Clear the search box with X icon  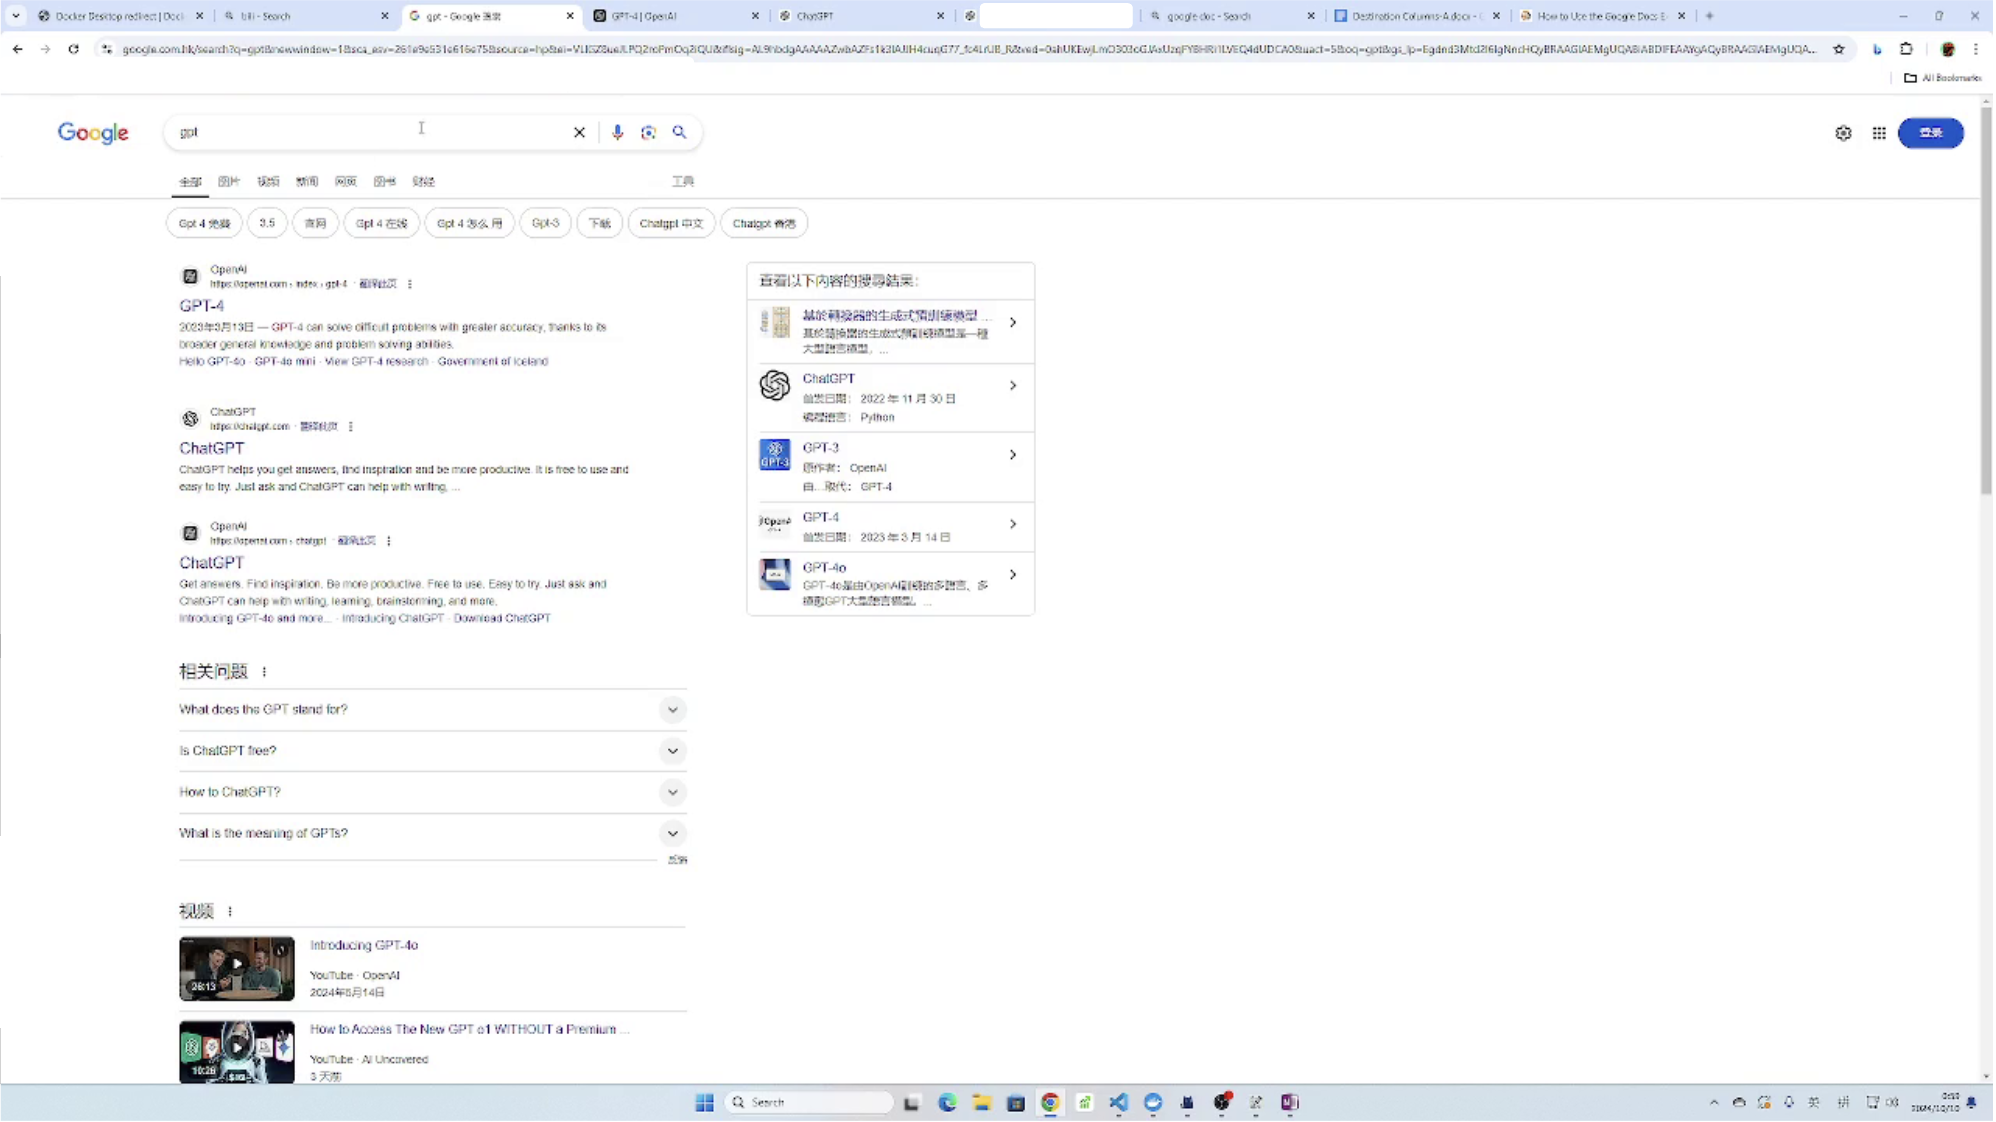click(x=579, y=132)
